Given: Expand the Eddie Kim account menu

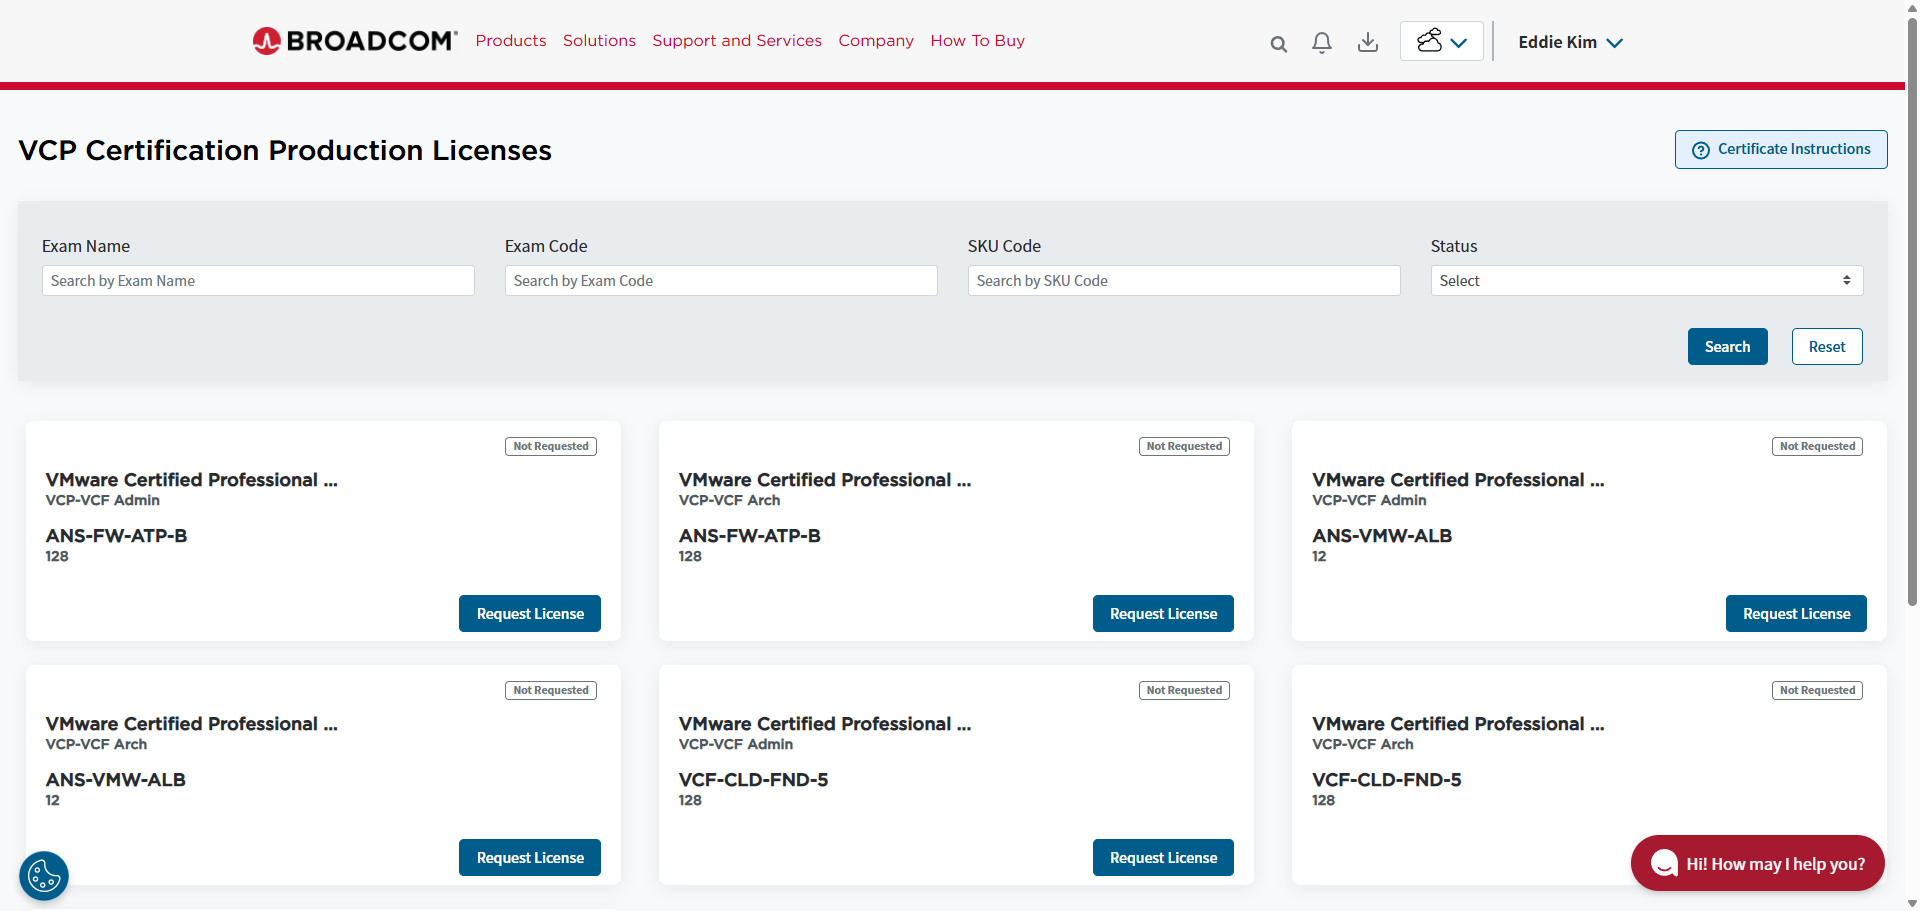Looking at the screenshot, I should tap(1570, 42).
